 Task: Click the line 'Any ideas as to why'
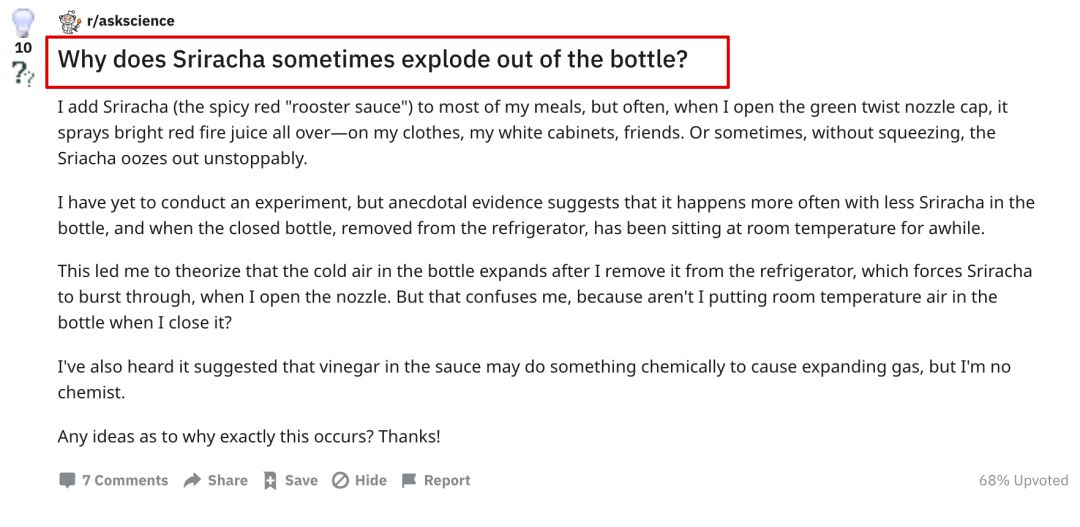click(249, 436)
